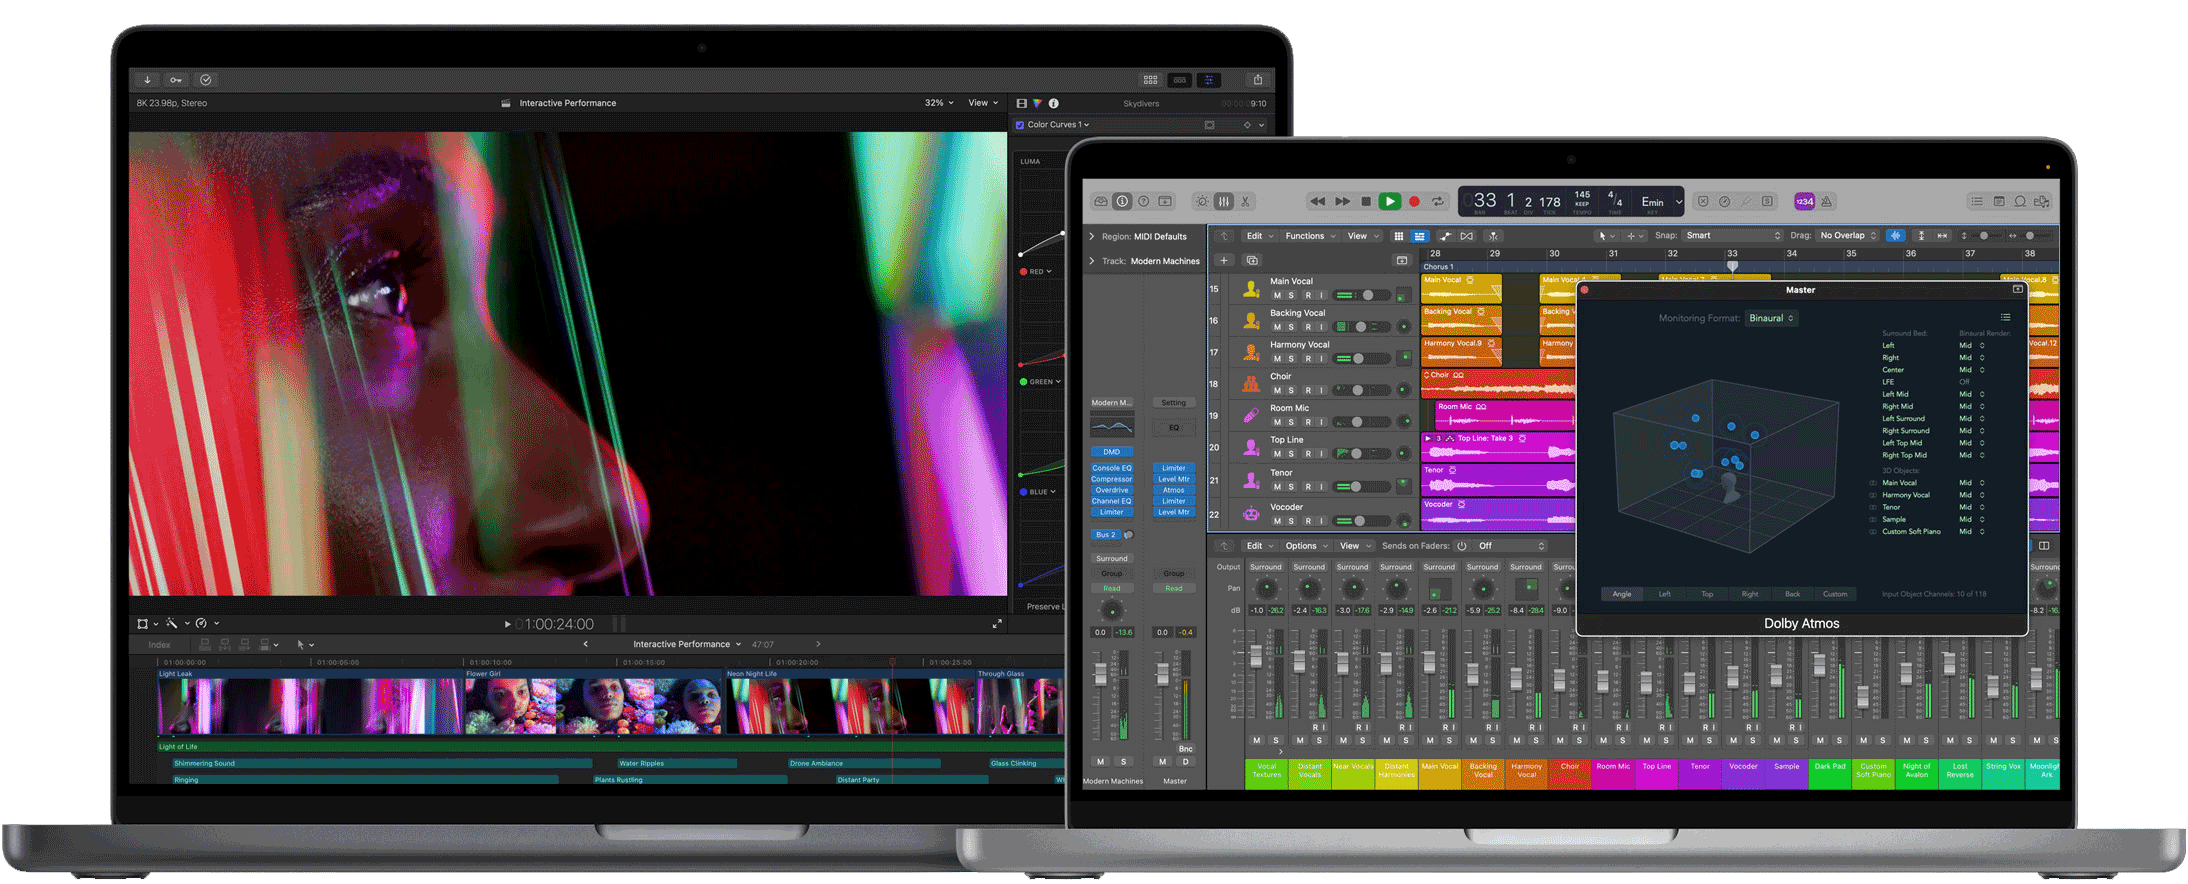The height and width of the screenshot is (884, 2188).
Task: Open the Edit menu in tracks area
Action: point(1259,236)
